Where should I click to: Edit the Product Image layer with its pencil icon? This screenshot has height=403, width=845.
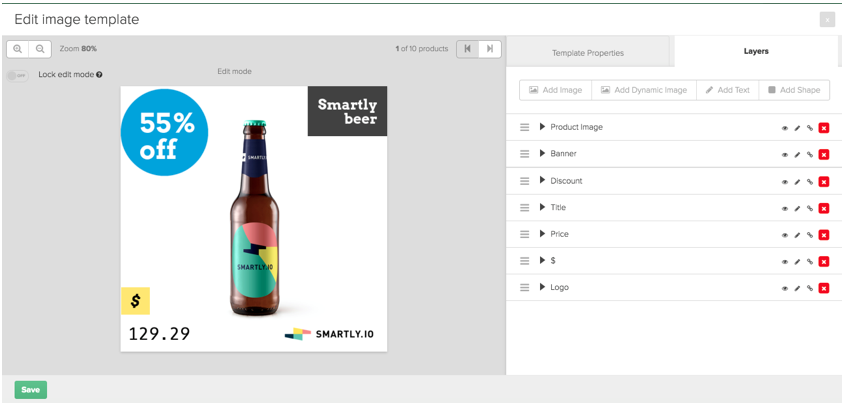(x=798, y=128)
